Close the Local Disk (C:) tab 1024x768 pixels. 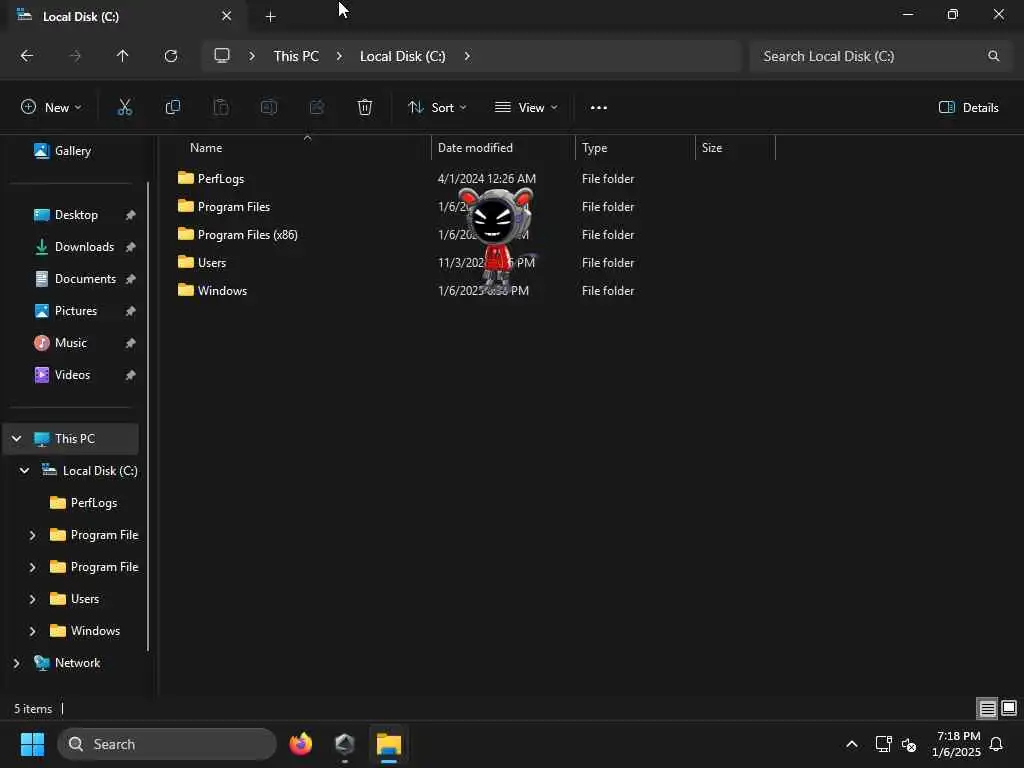point(227,16)
